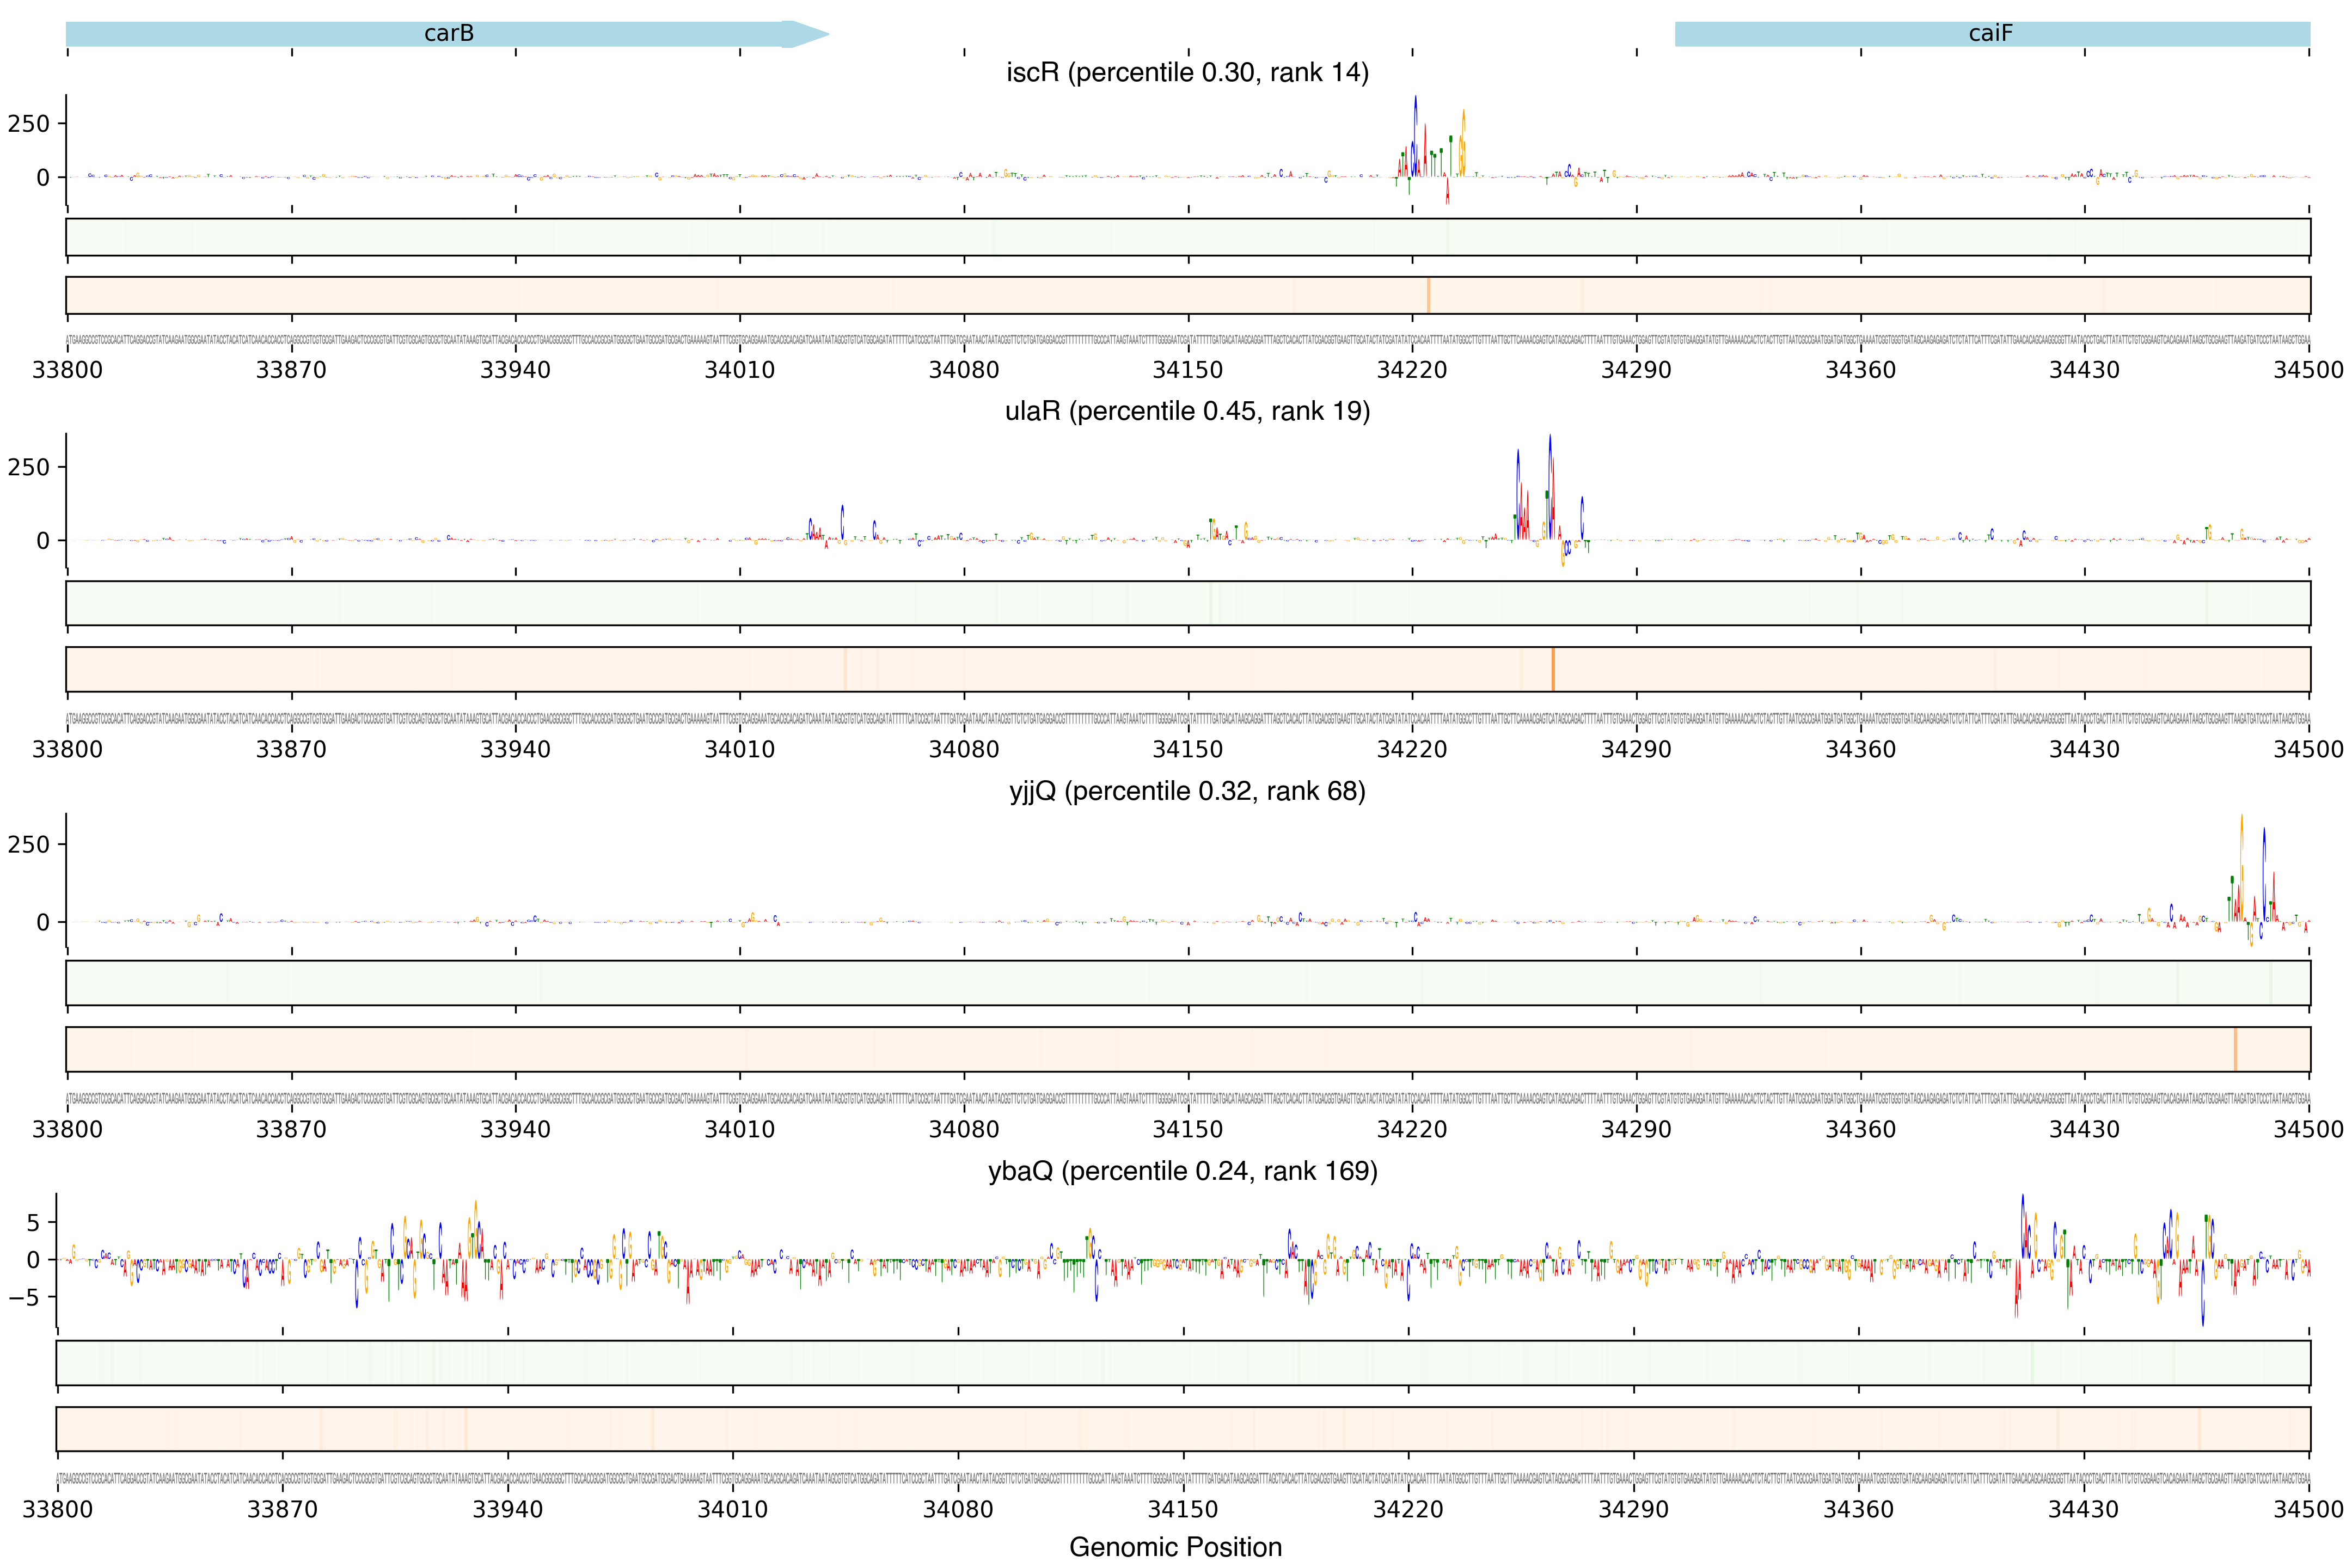2352x1568 pixels.
Task: Click the yjjQ panel title
Action: click(1187, 791)
